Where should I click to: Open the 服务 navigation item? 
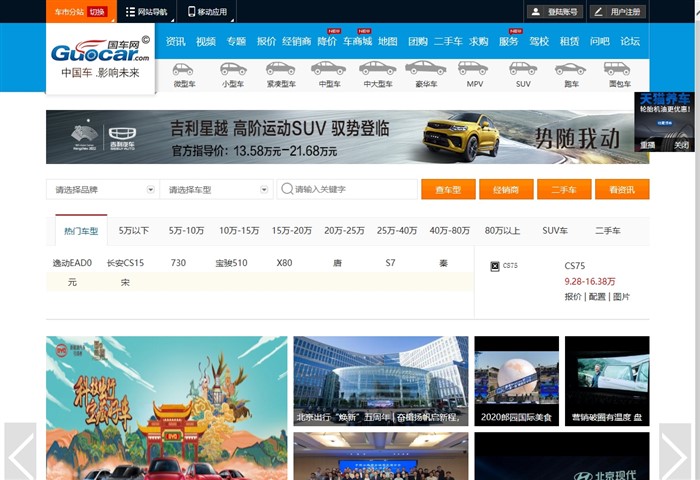[508, 42]
